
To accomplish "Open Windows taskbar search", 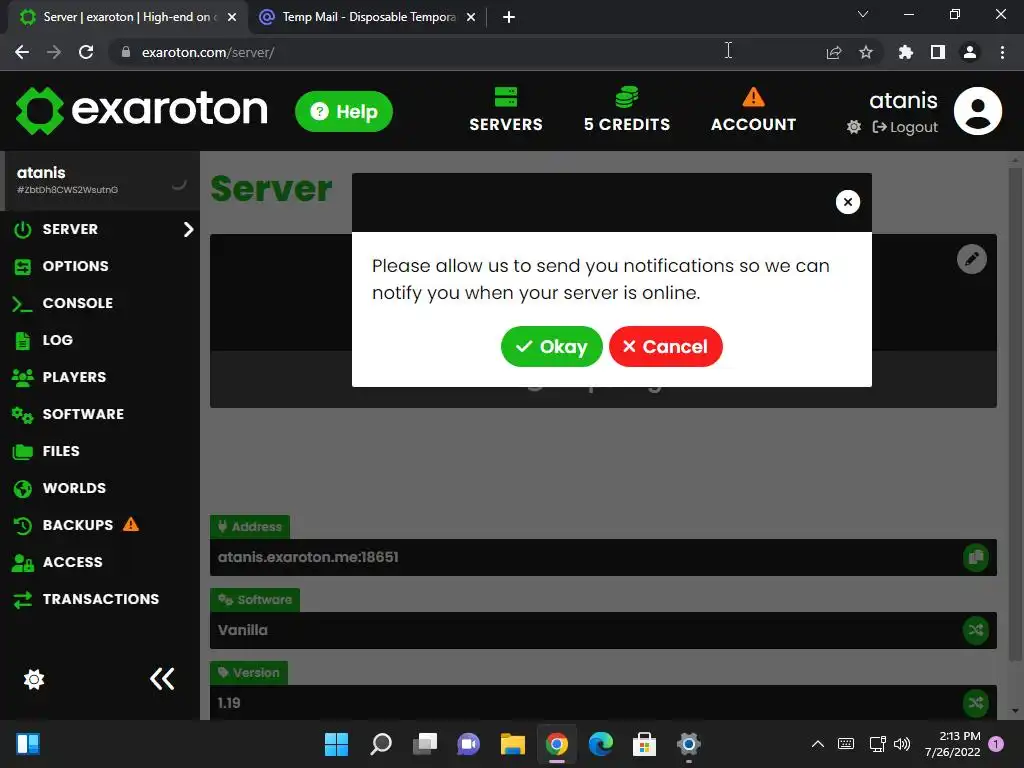I will click(x=381, y=744).
